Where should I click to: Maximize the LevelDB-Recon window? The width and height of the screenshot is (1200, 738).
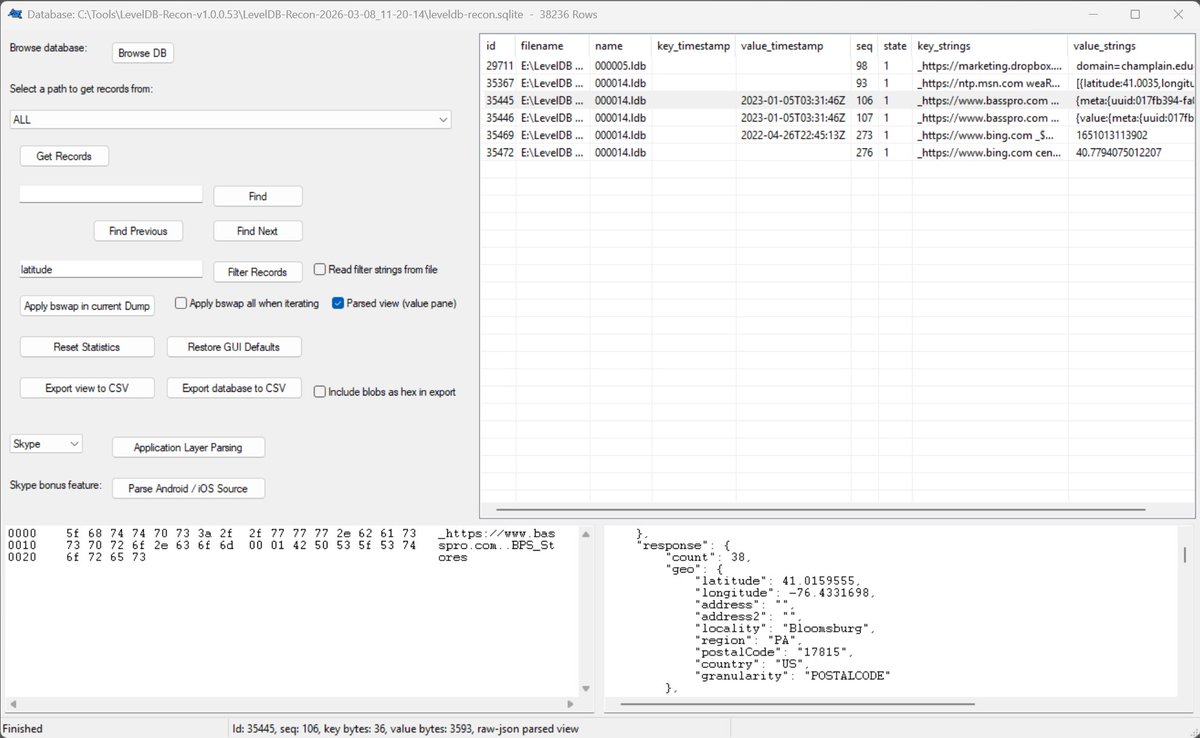pyautogui.click(x=1135, y=14)
